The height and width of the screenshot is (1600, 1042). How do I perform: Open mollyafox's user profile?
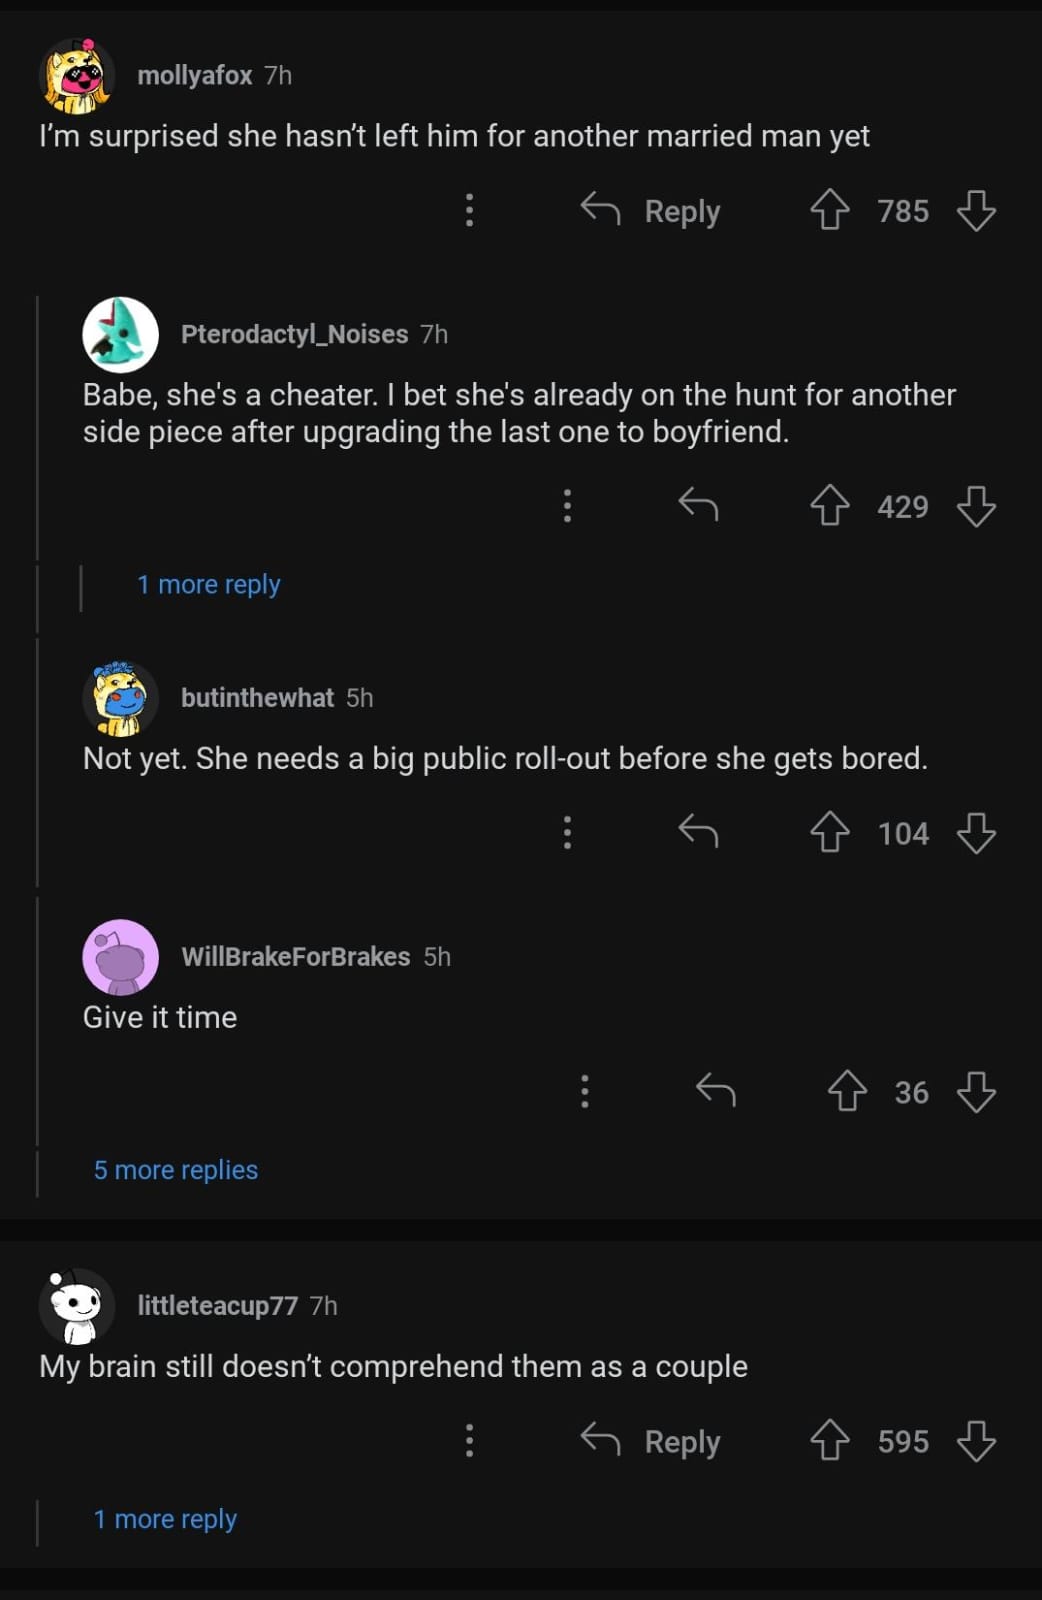[194, 75]
